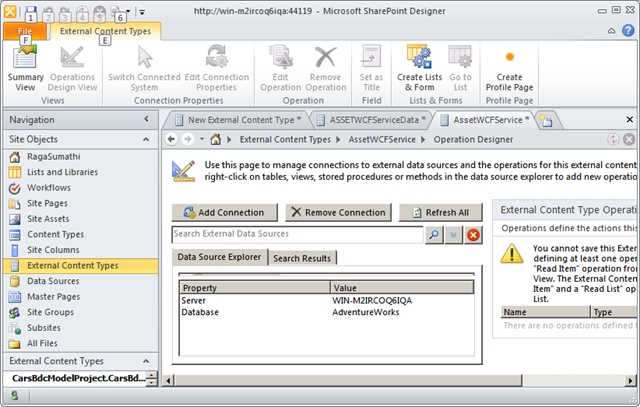Collapse the Navigation pane
Screen dimensions: 640x407
pyautogui.click(x=146, y=119)
